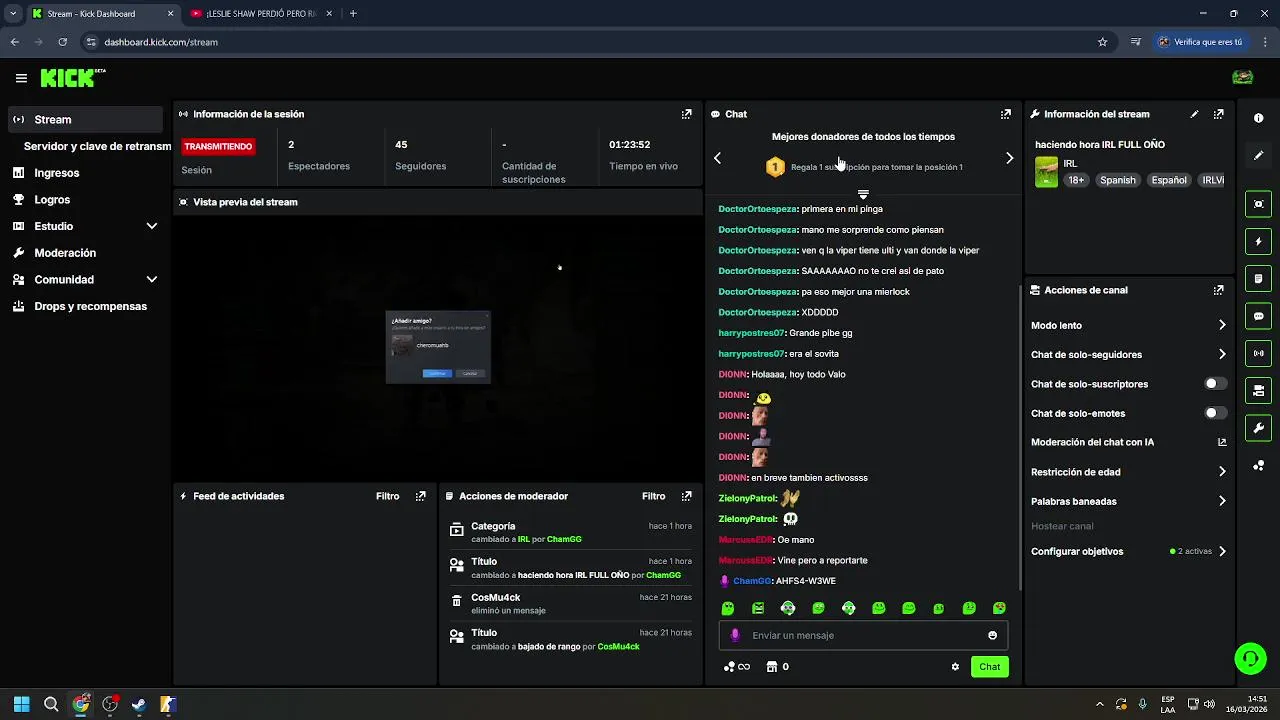
Task: Switch to the YouTube Leslie Shaw browser tab
Action: (260, 13)
